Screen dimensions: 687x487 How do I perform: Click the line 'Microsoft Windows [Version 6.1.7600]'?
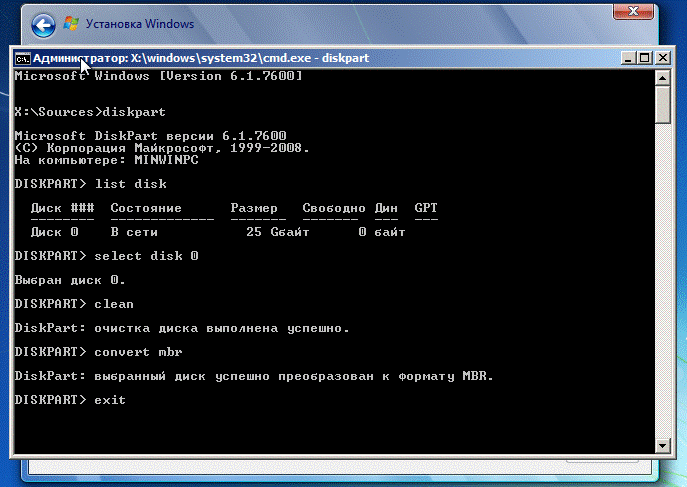[158, 76]
